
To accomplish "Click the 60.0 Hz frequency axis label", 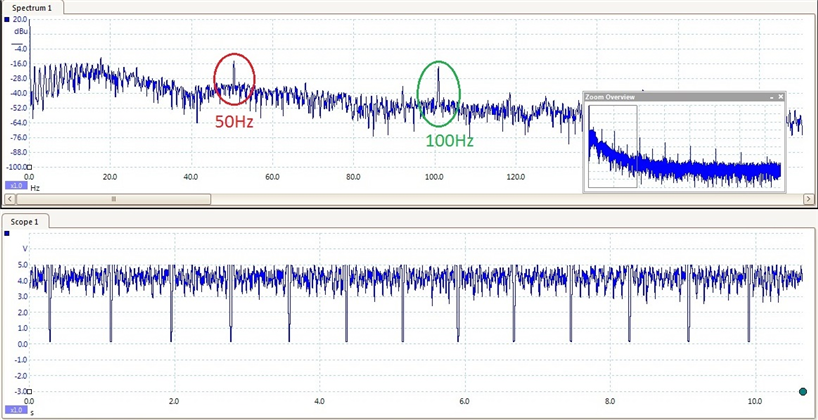I will [272, 177].
